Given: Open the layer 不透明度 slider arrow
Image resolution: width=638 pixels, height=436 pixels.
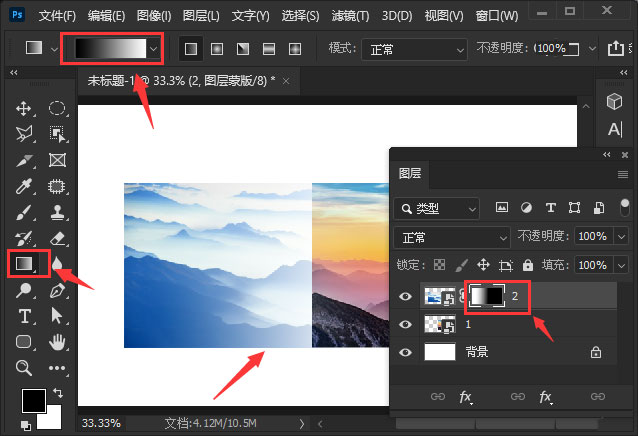Looking at the screenshot, I should click(x=622, y=236).
